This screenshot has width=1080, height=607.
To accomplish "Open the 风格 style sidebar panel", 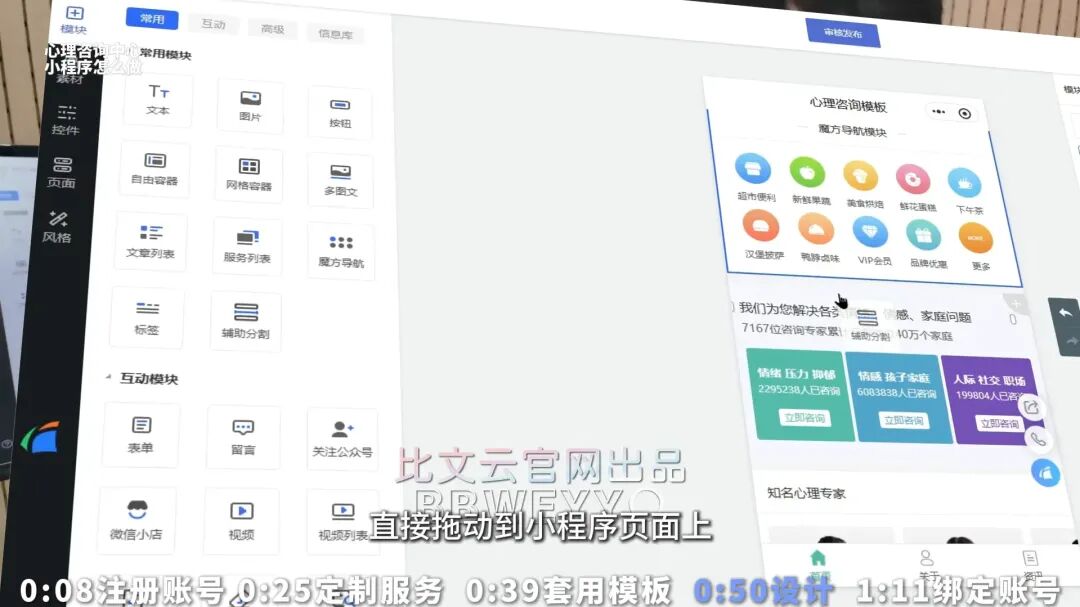I will click(x=57, y=226).
